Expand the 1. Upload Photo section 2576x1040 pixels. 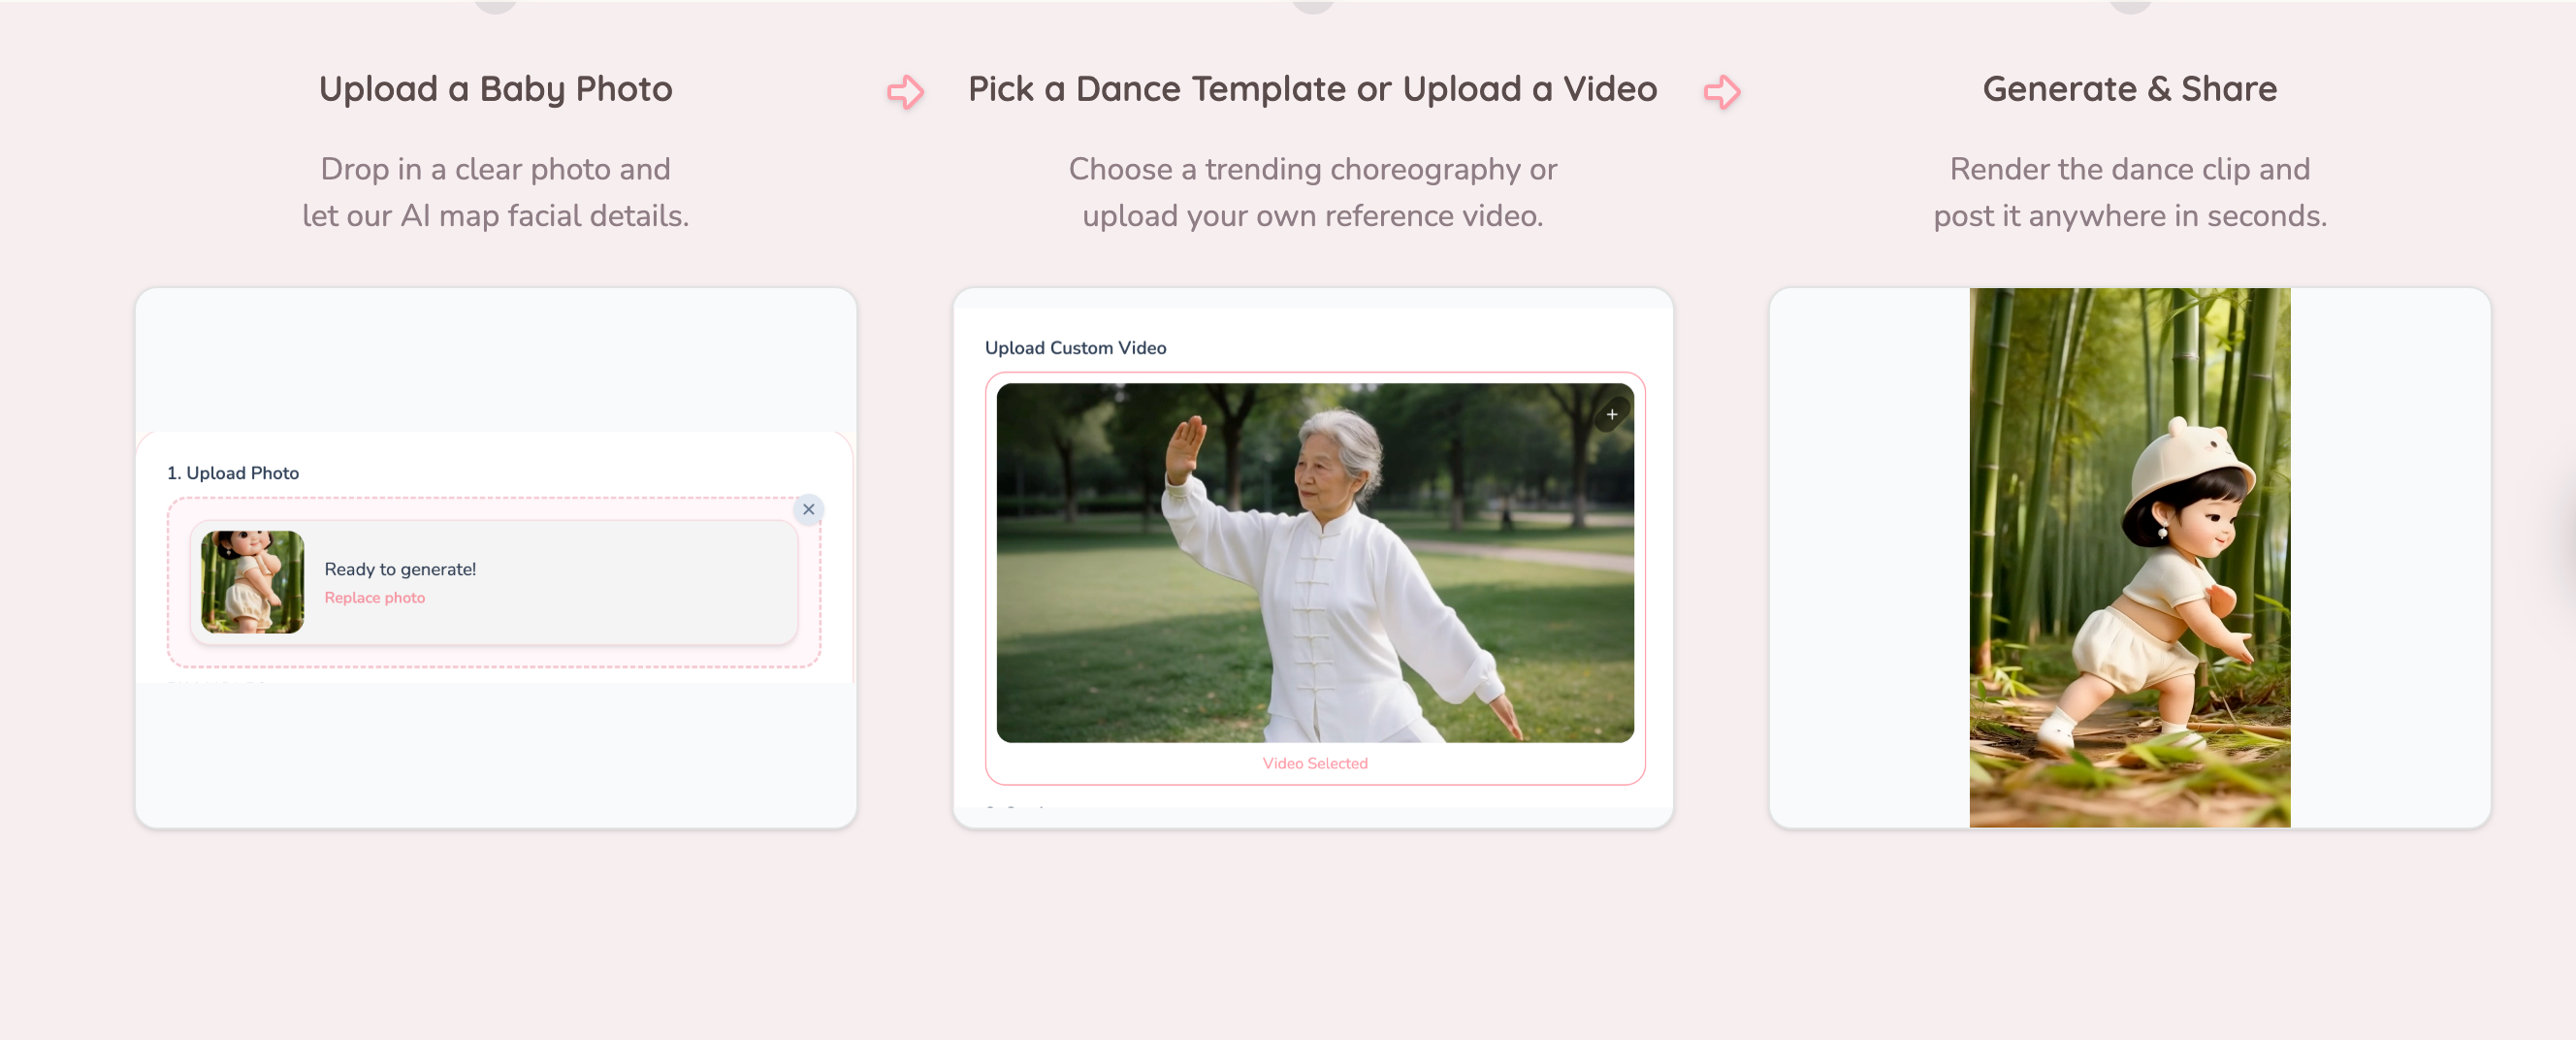pos(232,472)
